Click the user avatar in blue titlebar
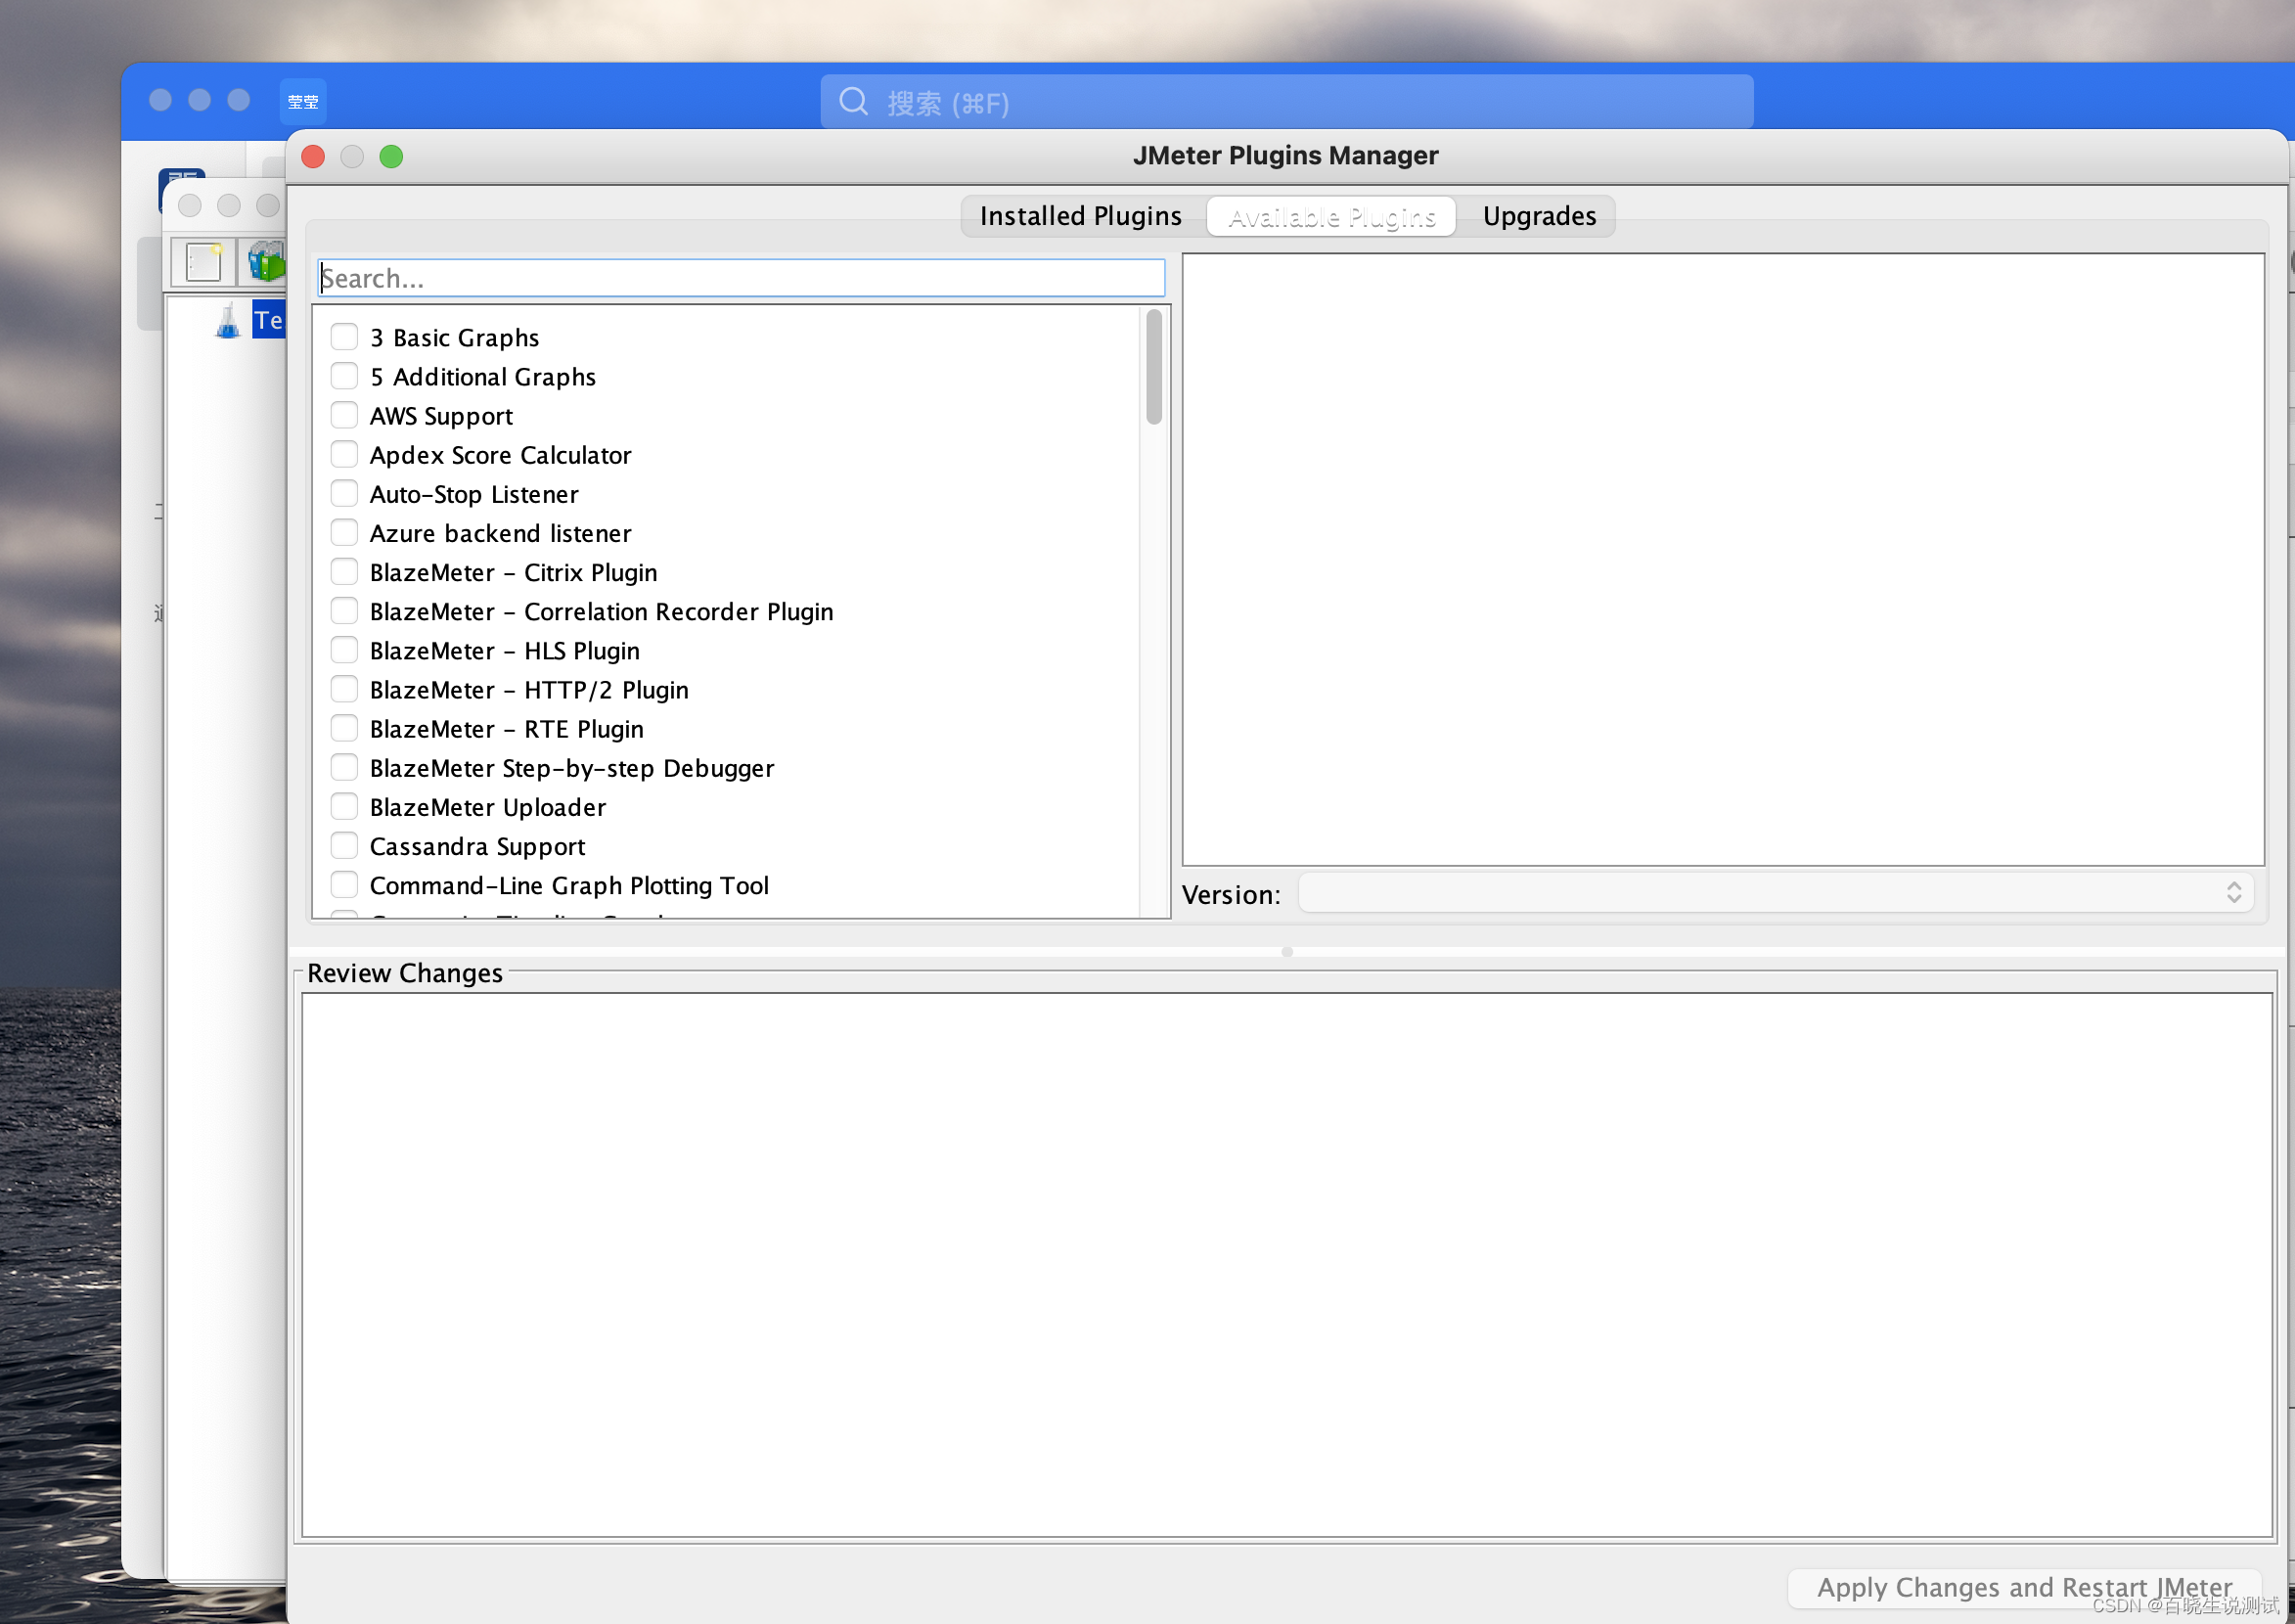The image size is (2295, 1624). click(302, 101)
